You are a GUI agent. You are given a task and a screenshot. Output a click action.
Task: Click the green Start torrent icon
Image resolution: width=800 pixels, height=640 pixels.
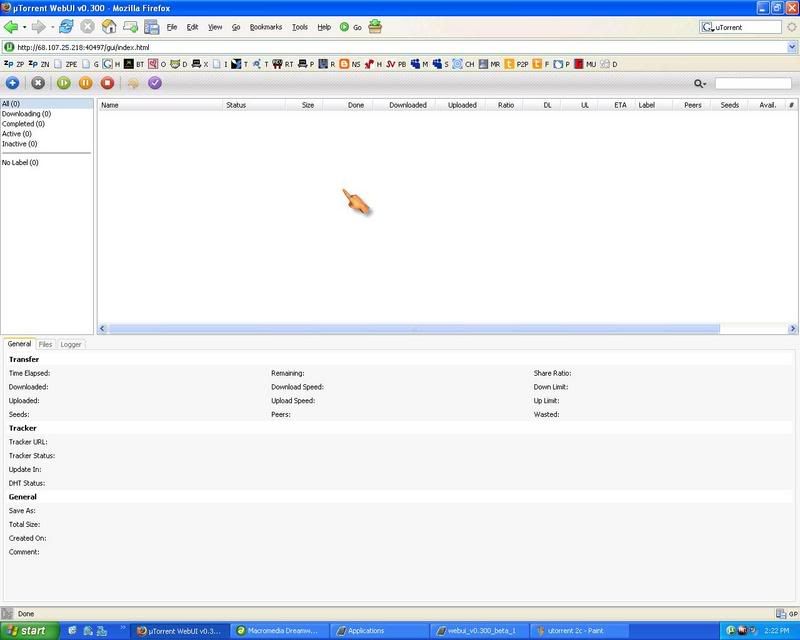coord(64,83)
